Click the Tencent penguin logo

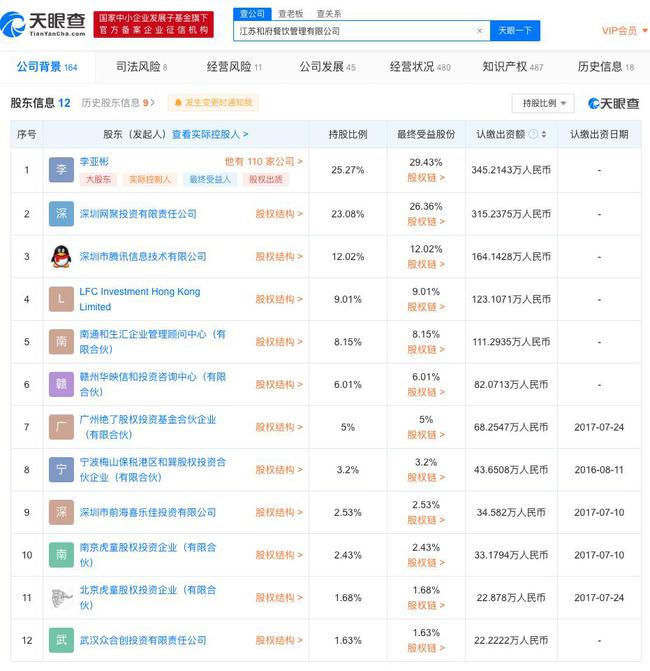pyautogui.click(x=61, y=256)
